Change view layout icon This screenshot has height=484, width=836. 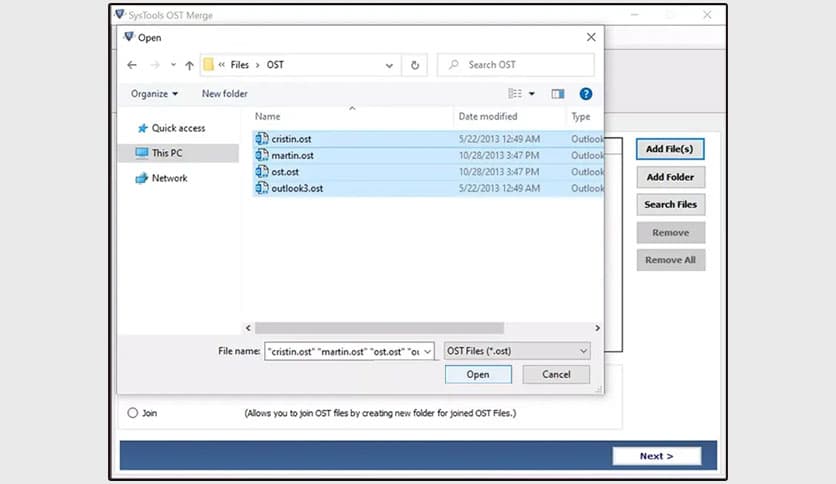click(x=515, y=94)
